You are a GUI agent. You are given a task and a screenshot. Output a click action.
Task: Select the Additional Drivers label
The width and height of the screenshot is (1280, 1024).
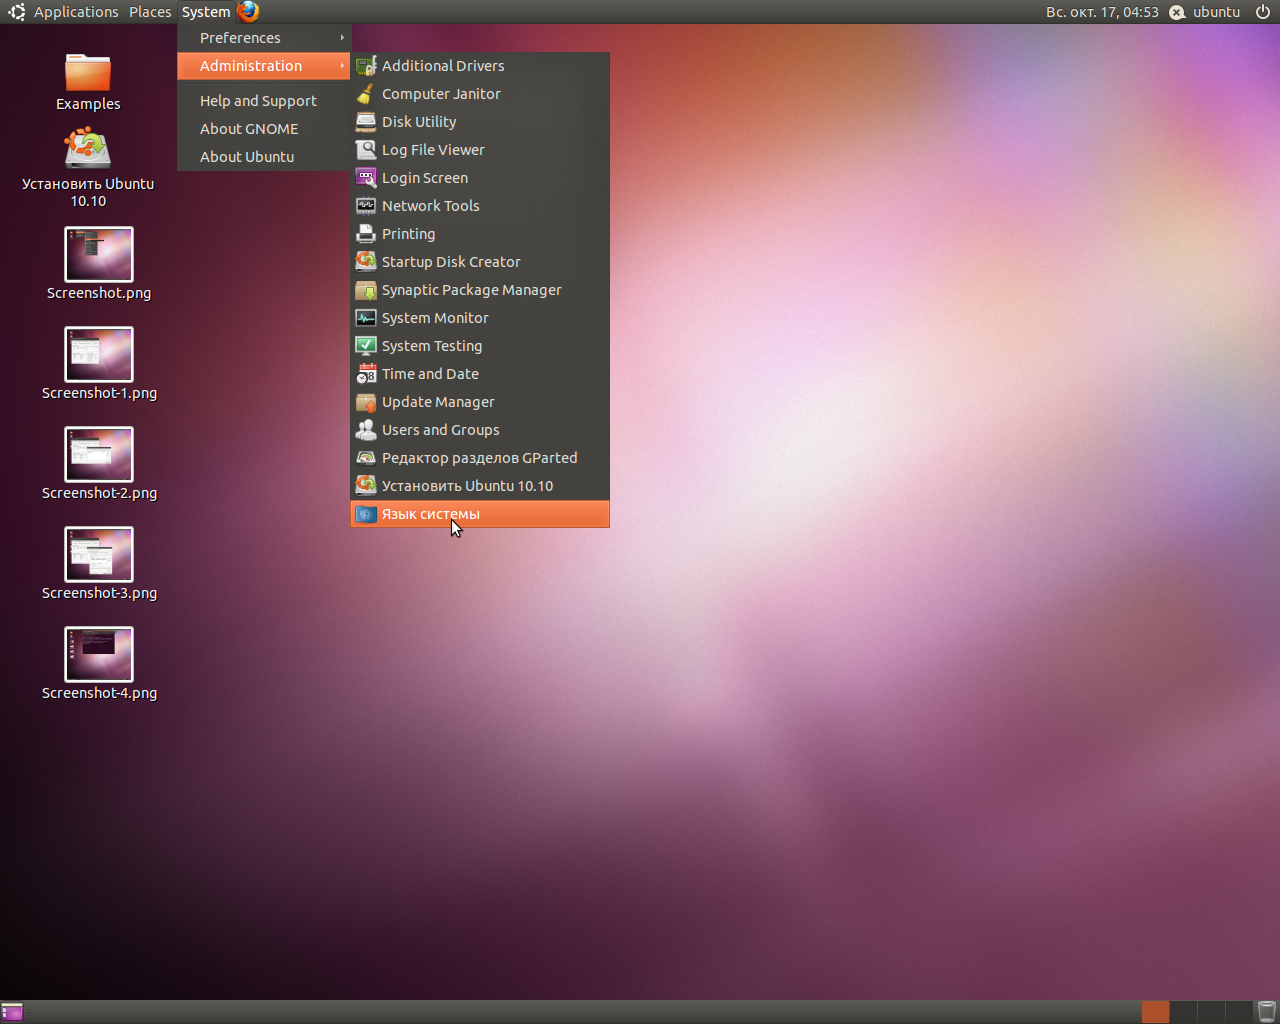point(443,66)
